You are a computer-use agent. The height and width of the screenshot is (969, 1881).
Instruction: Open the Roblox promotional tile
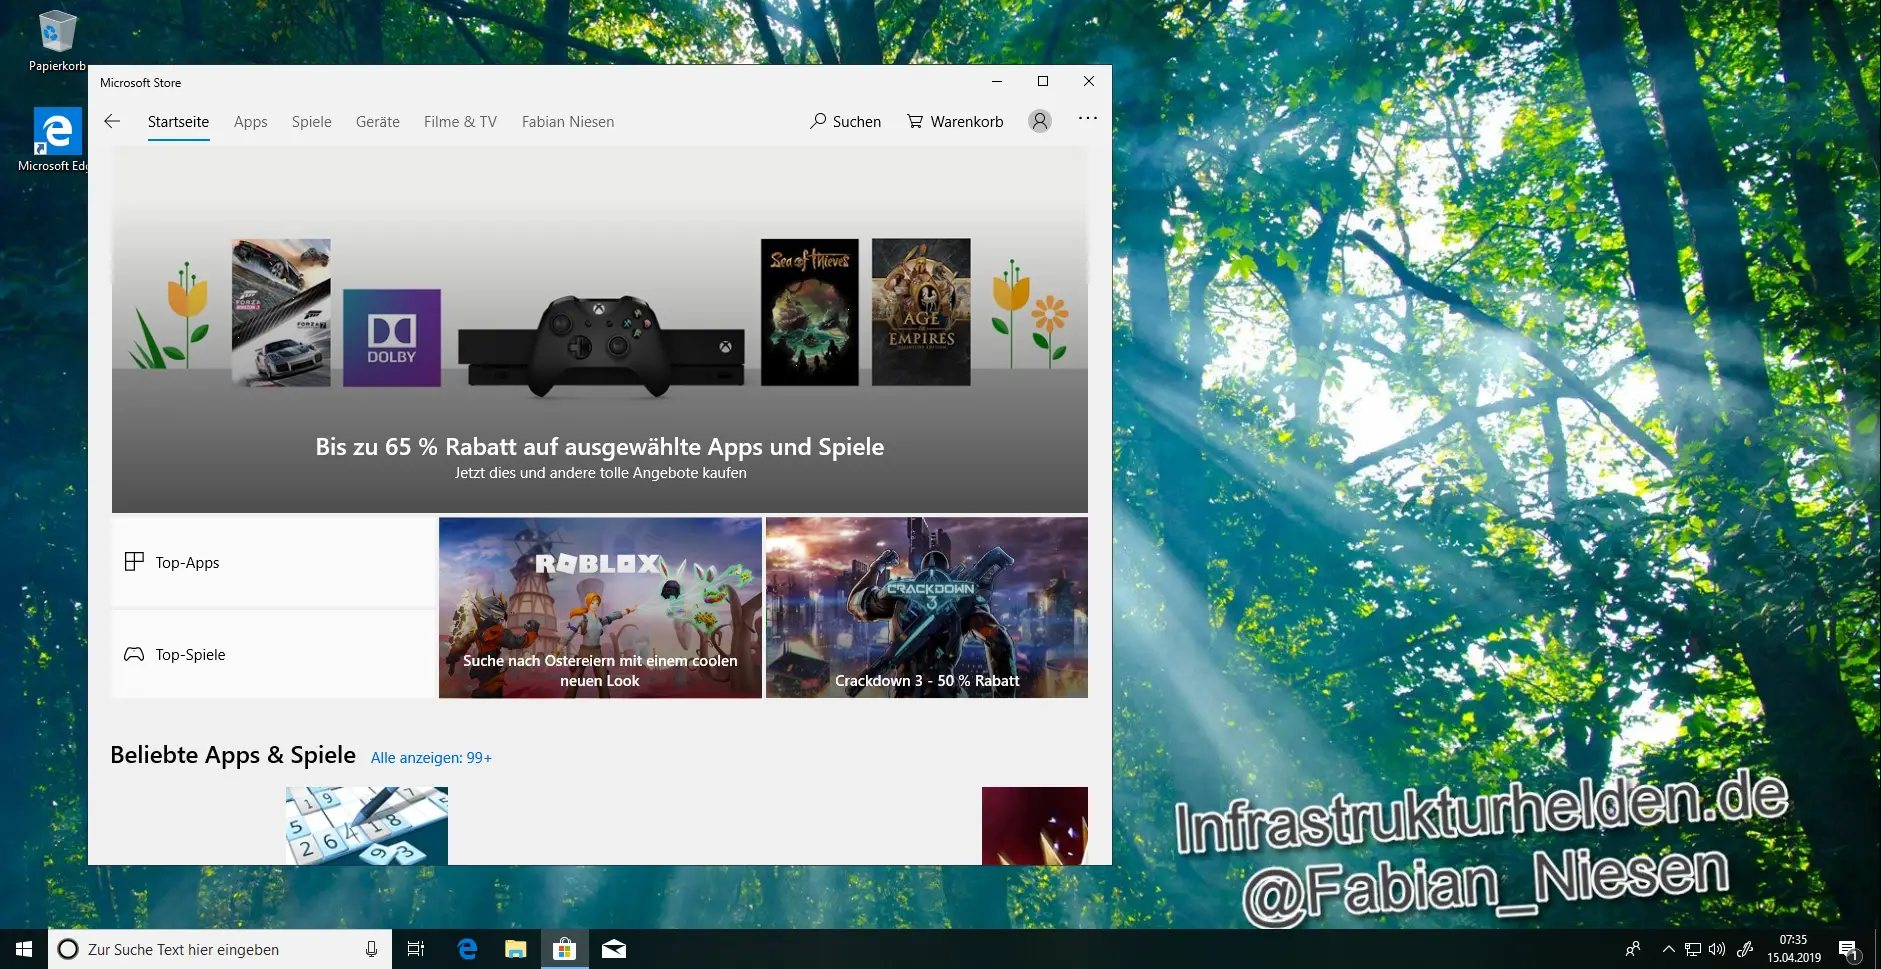pos(600,607)
